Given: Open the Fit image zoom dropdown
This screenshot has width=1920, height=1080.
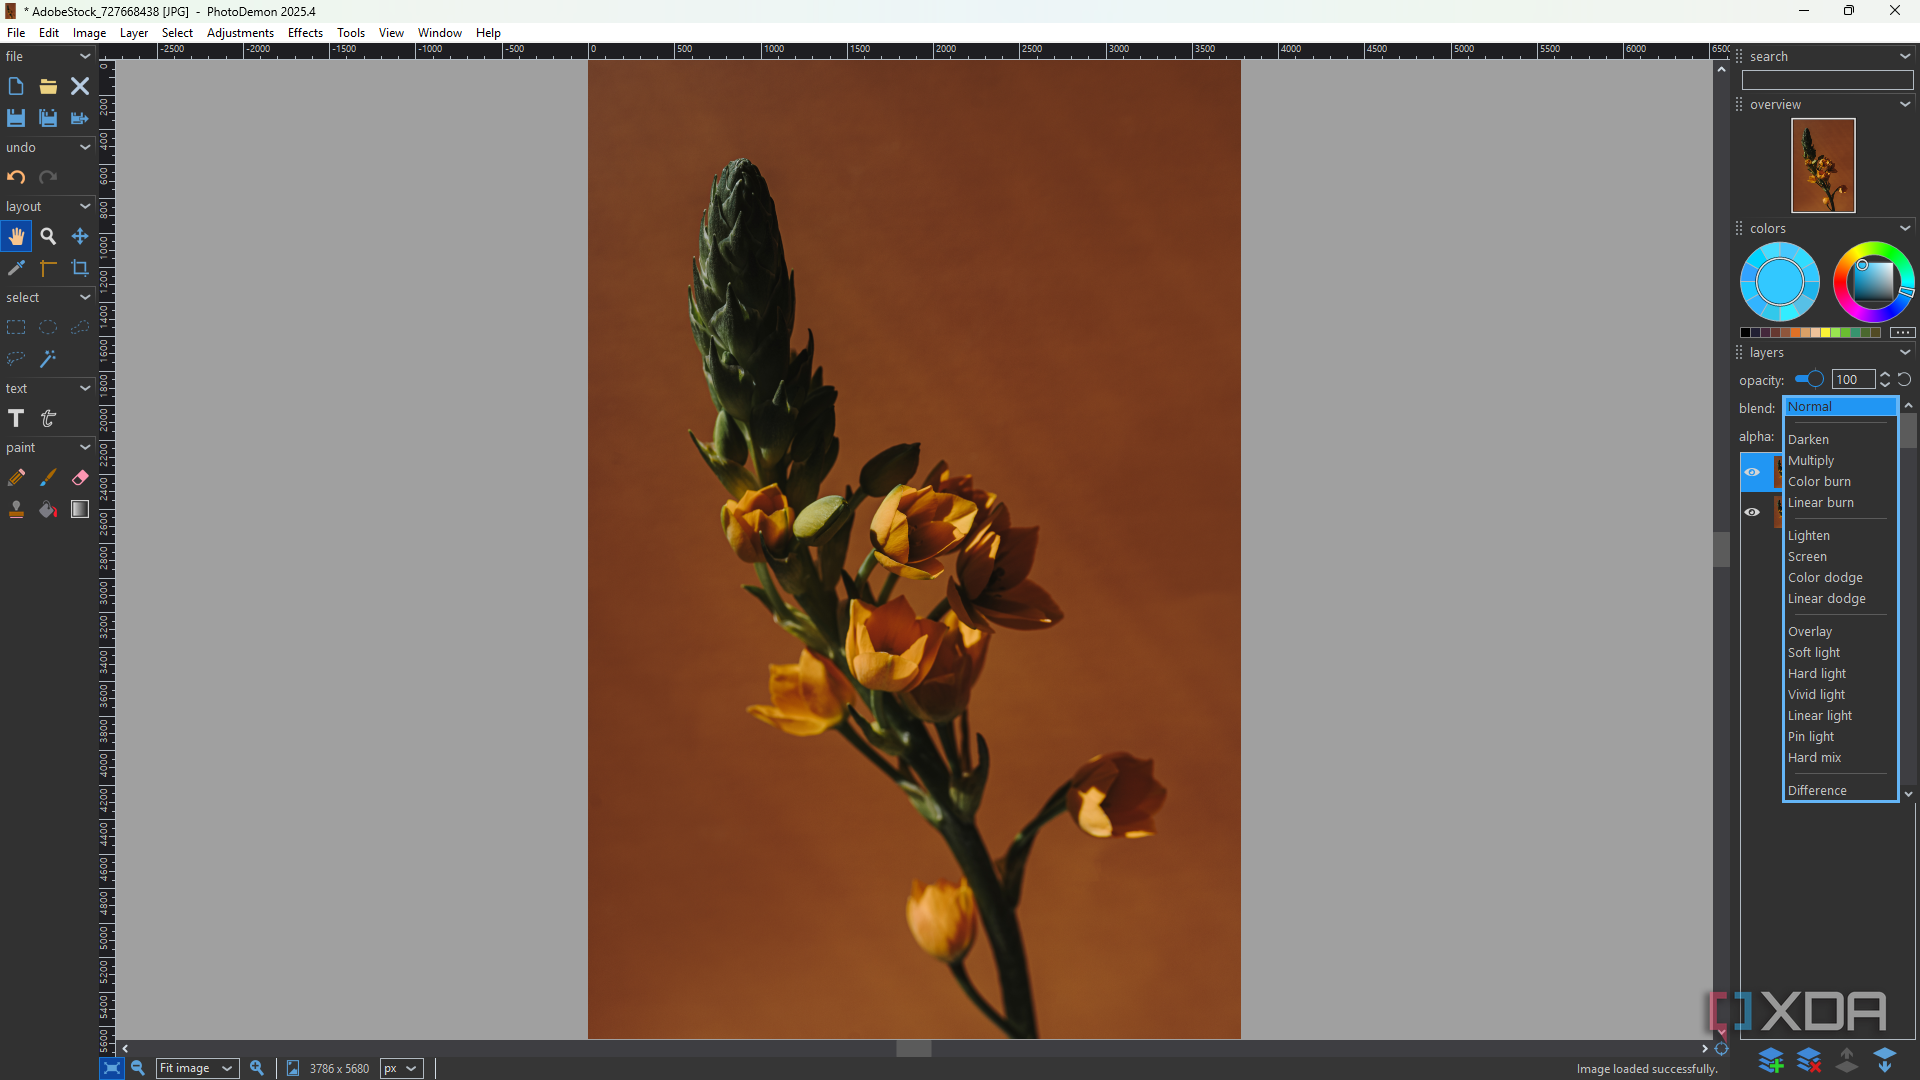Looking at the screenshot, I should 197,1068.
